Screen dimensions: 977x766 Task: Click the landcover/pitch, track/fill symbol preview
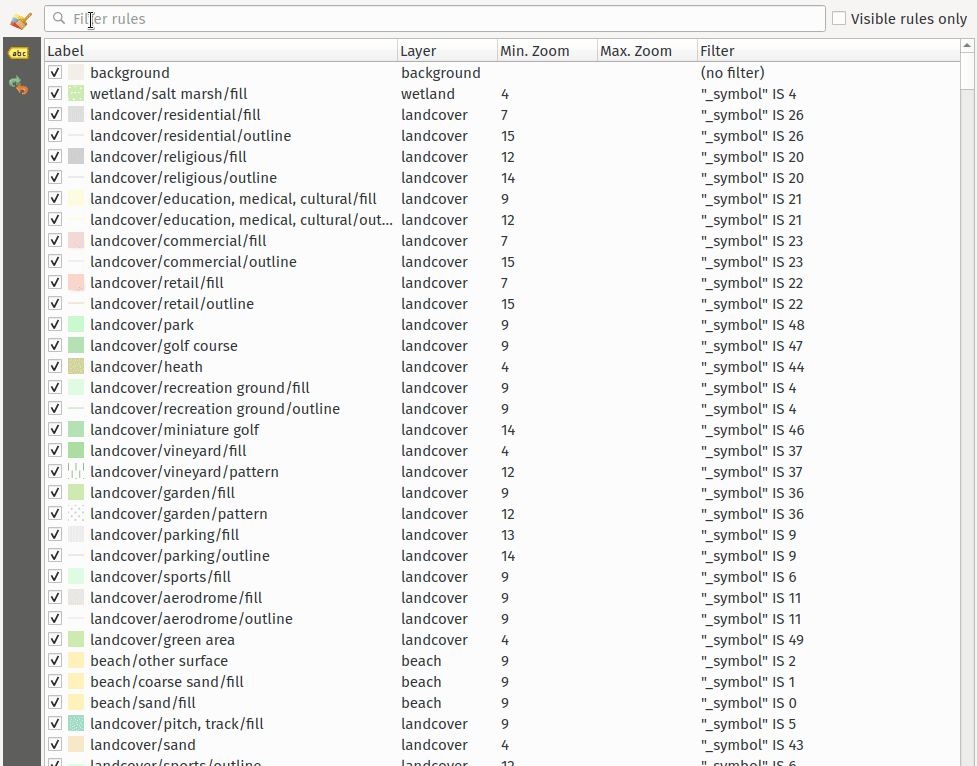pyautogui.click(x=76, y=724)
